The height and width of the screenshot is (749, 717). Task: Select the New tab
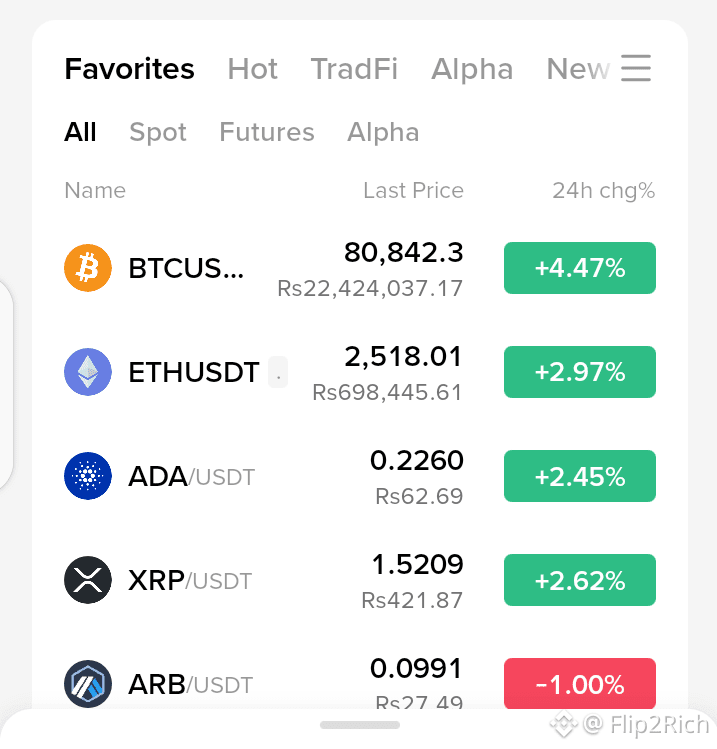click(x=578, y=69)
